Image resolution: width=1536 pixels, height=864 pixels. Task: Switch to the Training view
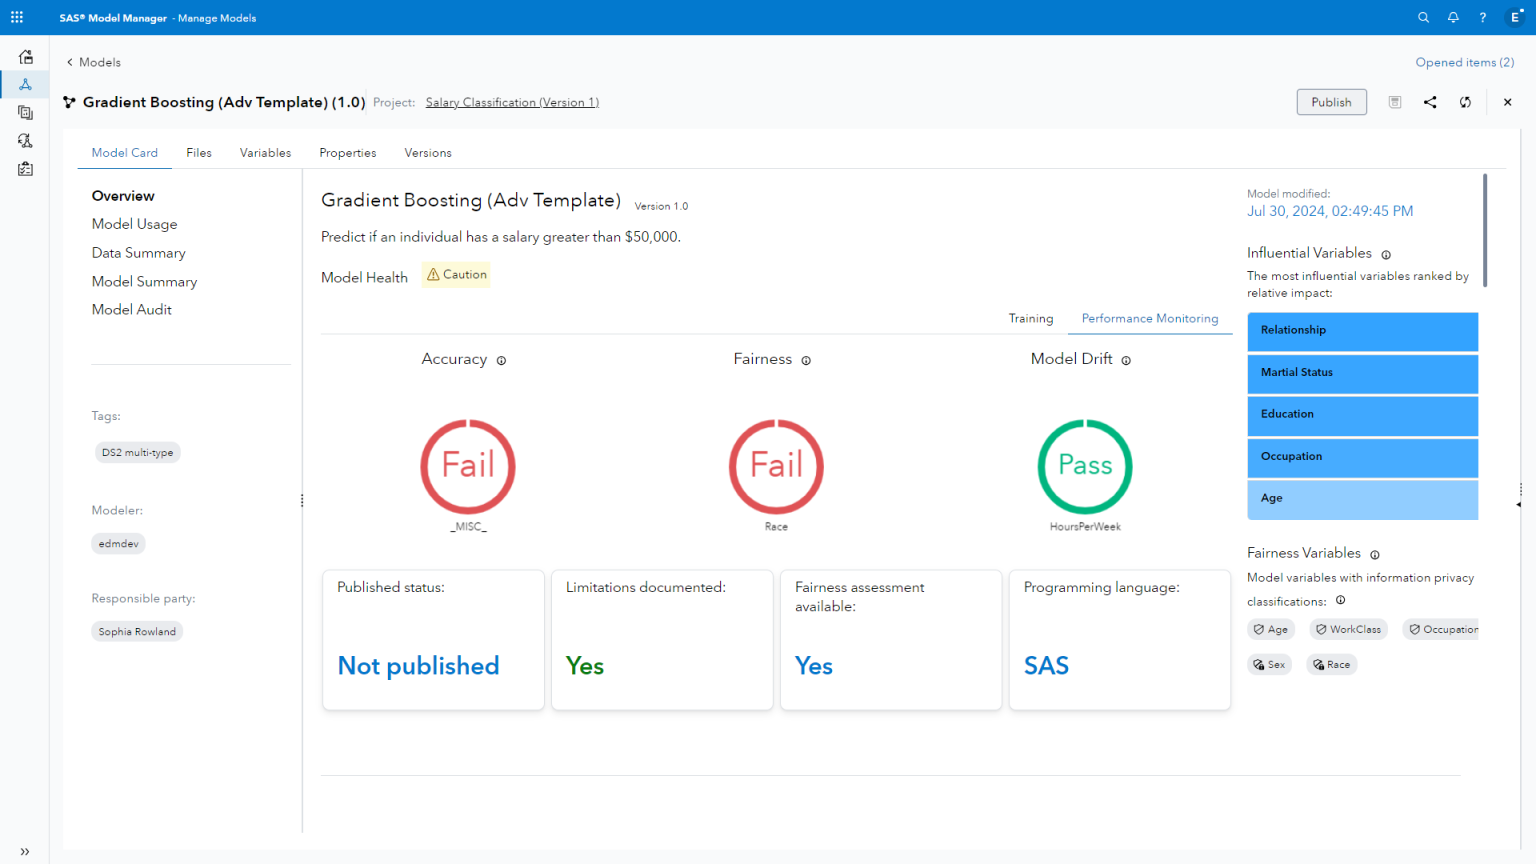point(1031,318)
